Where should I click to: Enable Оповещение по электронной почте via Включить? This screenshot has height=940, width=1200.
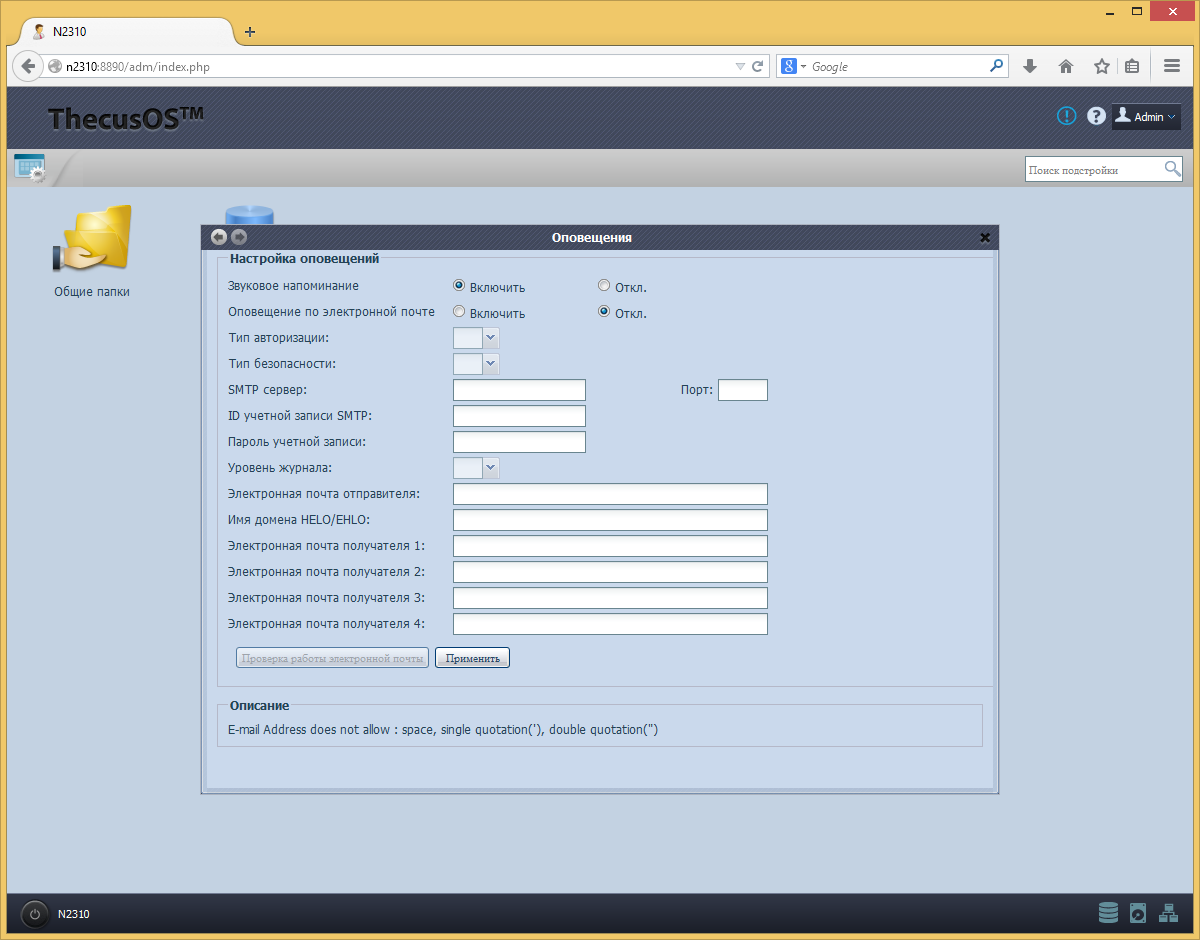pyautogui.click(x=460, y=312)
